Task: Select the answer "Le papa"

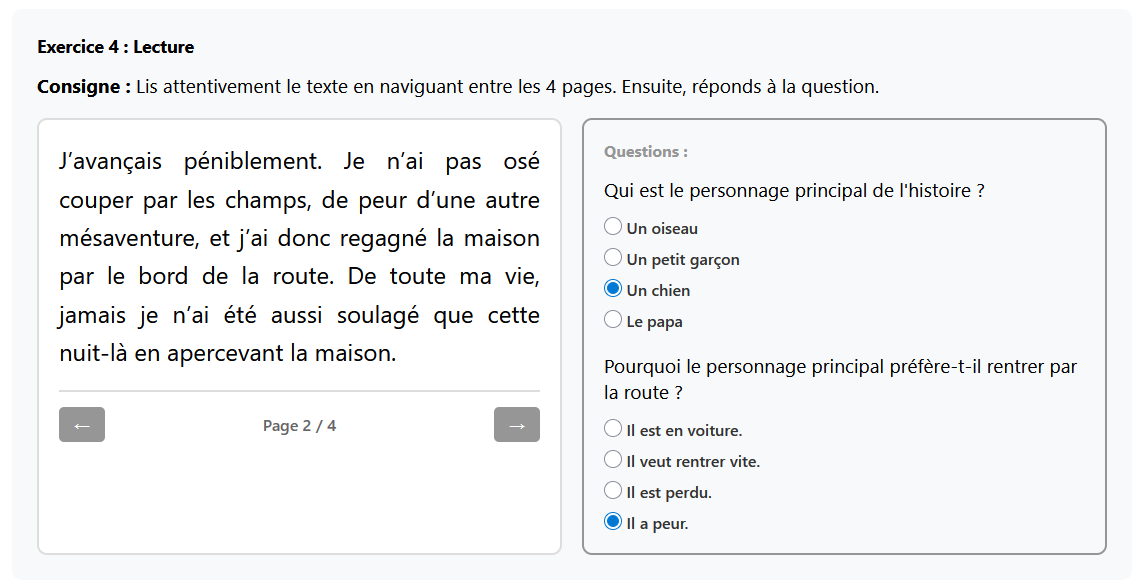Action: (x=611, y=320)
